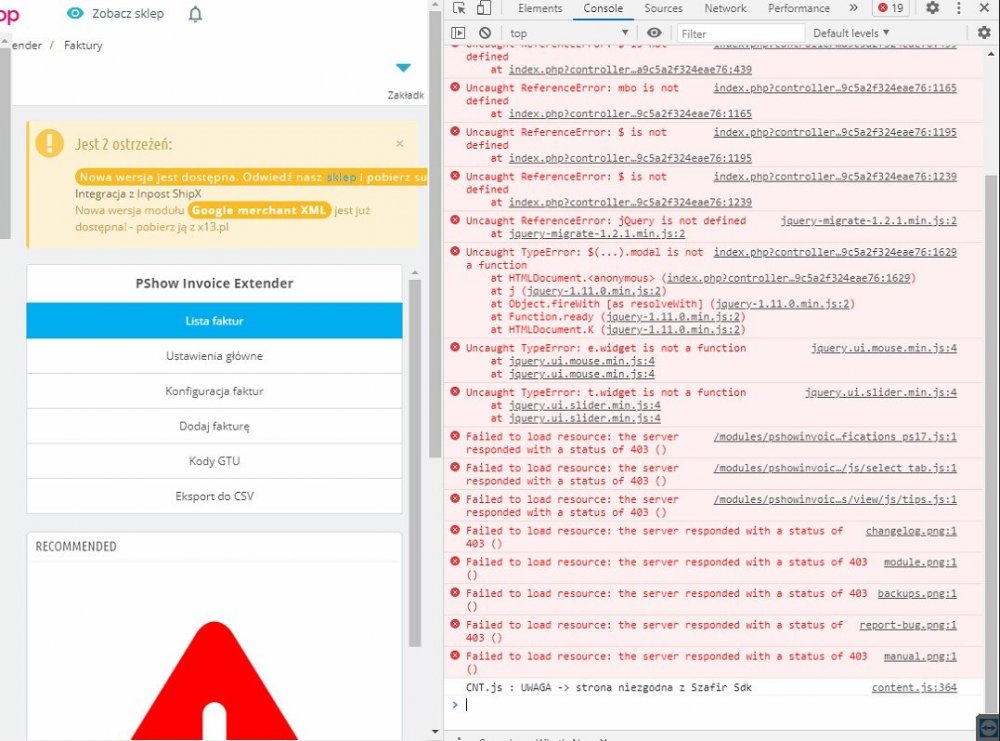Open manual.png:1 resource link
1000x741 pixels.
920,656
